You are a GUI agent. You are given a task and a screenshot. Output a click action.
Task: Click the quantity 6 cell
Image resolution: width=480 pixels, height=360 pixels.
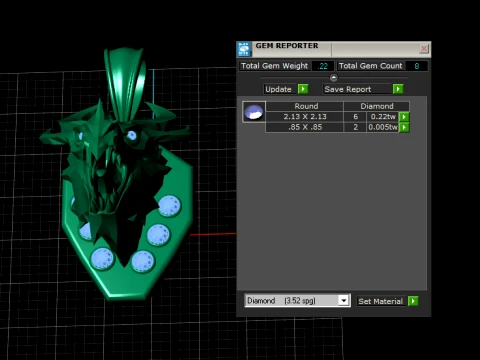coord(355,117)
